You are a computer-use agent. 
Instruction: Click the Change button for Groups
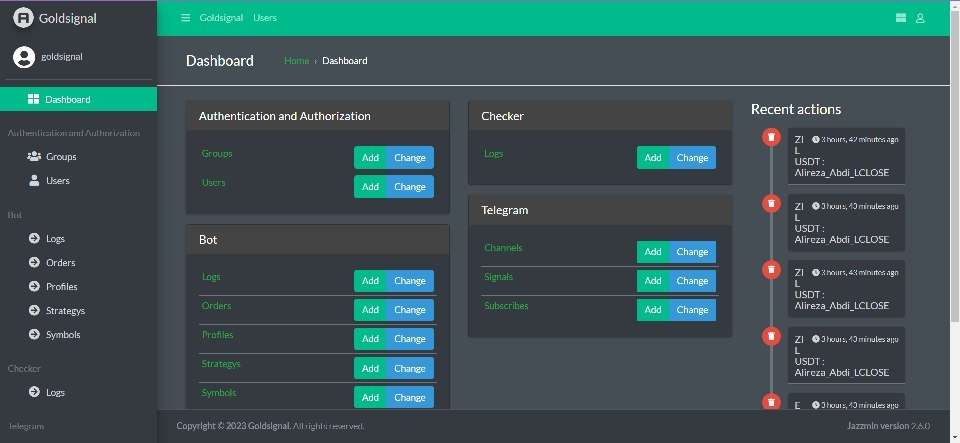(x=410, y=157)
